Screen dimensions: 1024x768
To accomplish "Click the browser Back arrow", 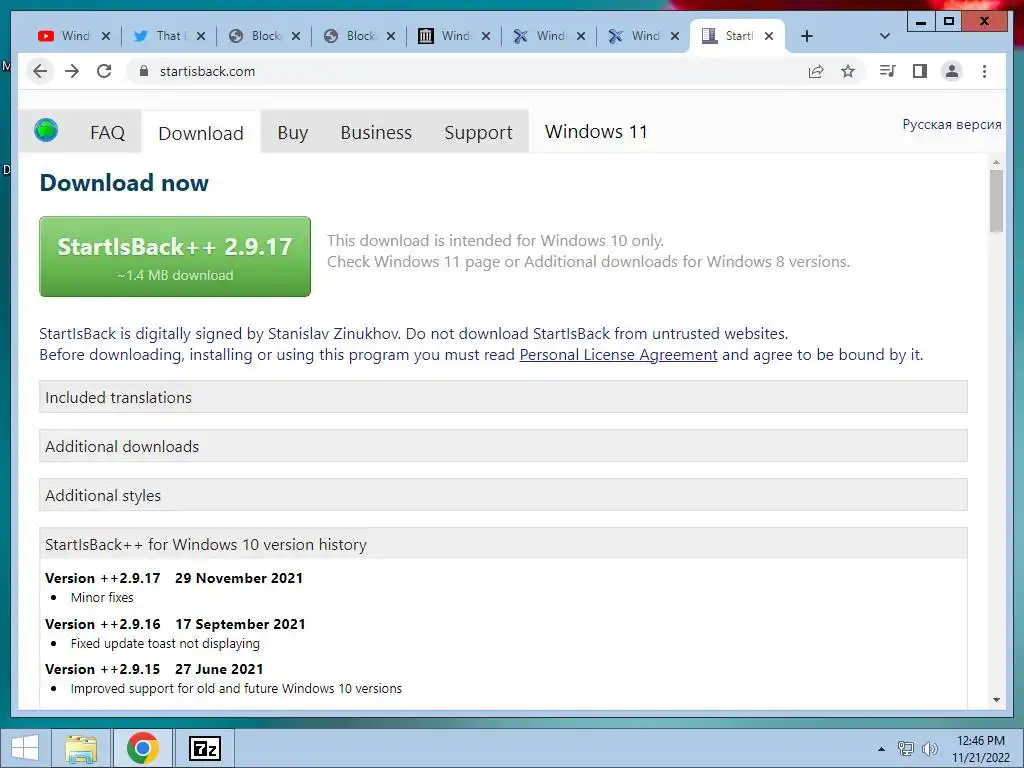I will point(40,71).
